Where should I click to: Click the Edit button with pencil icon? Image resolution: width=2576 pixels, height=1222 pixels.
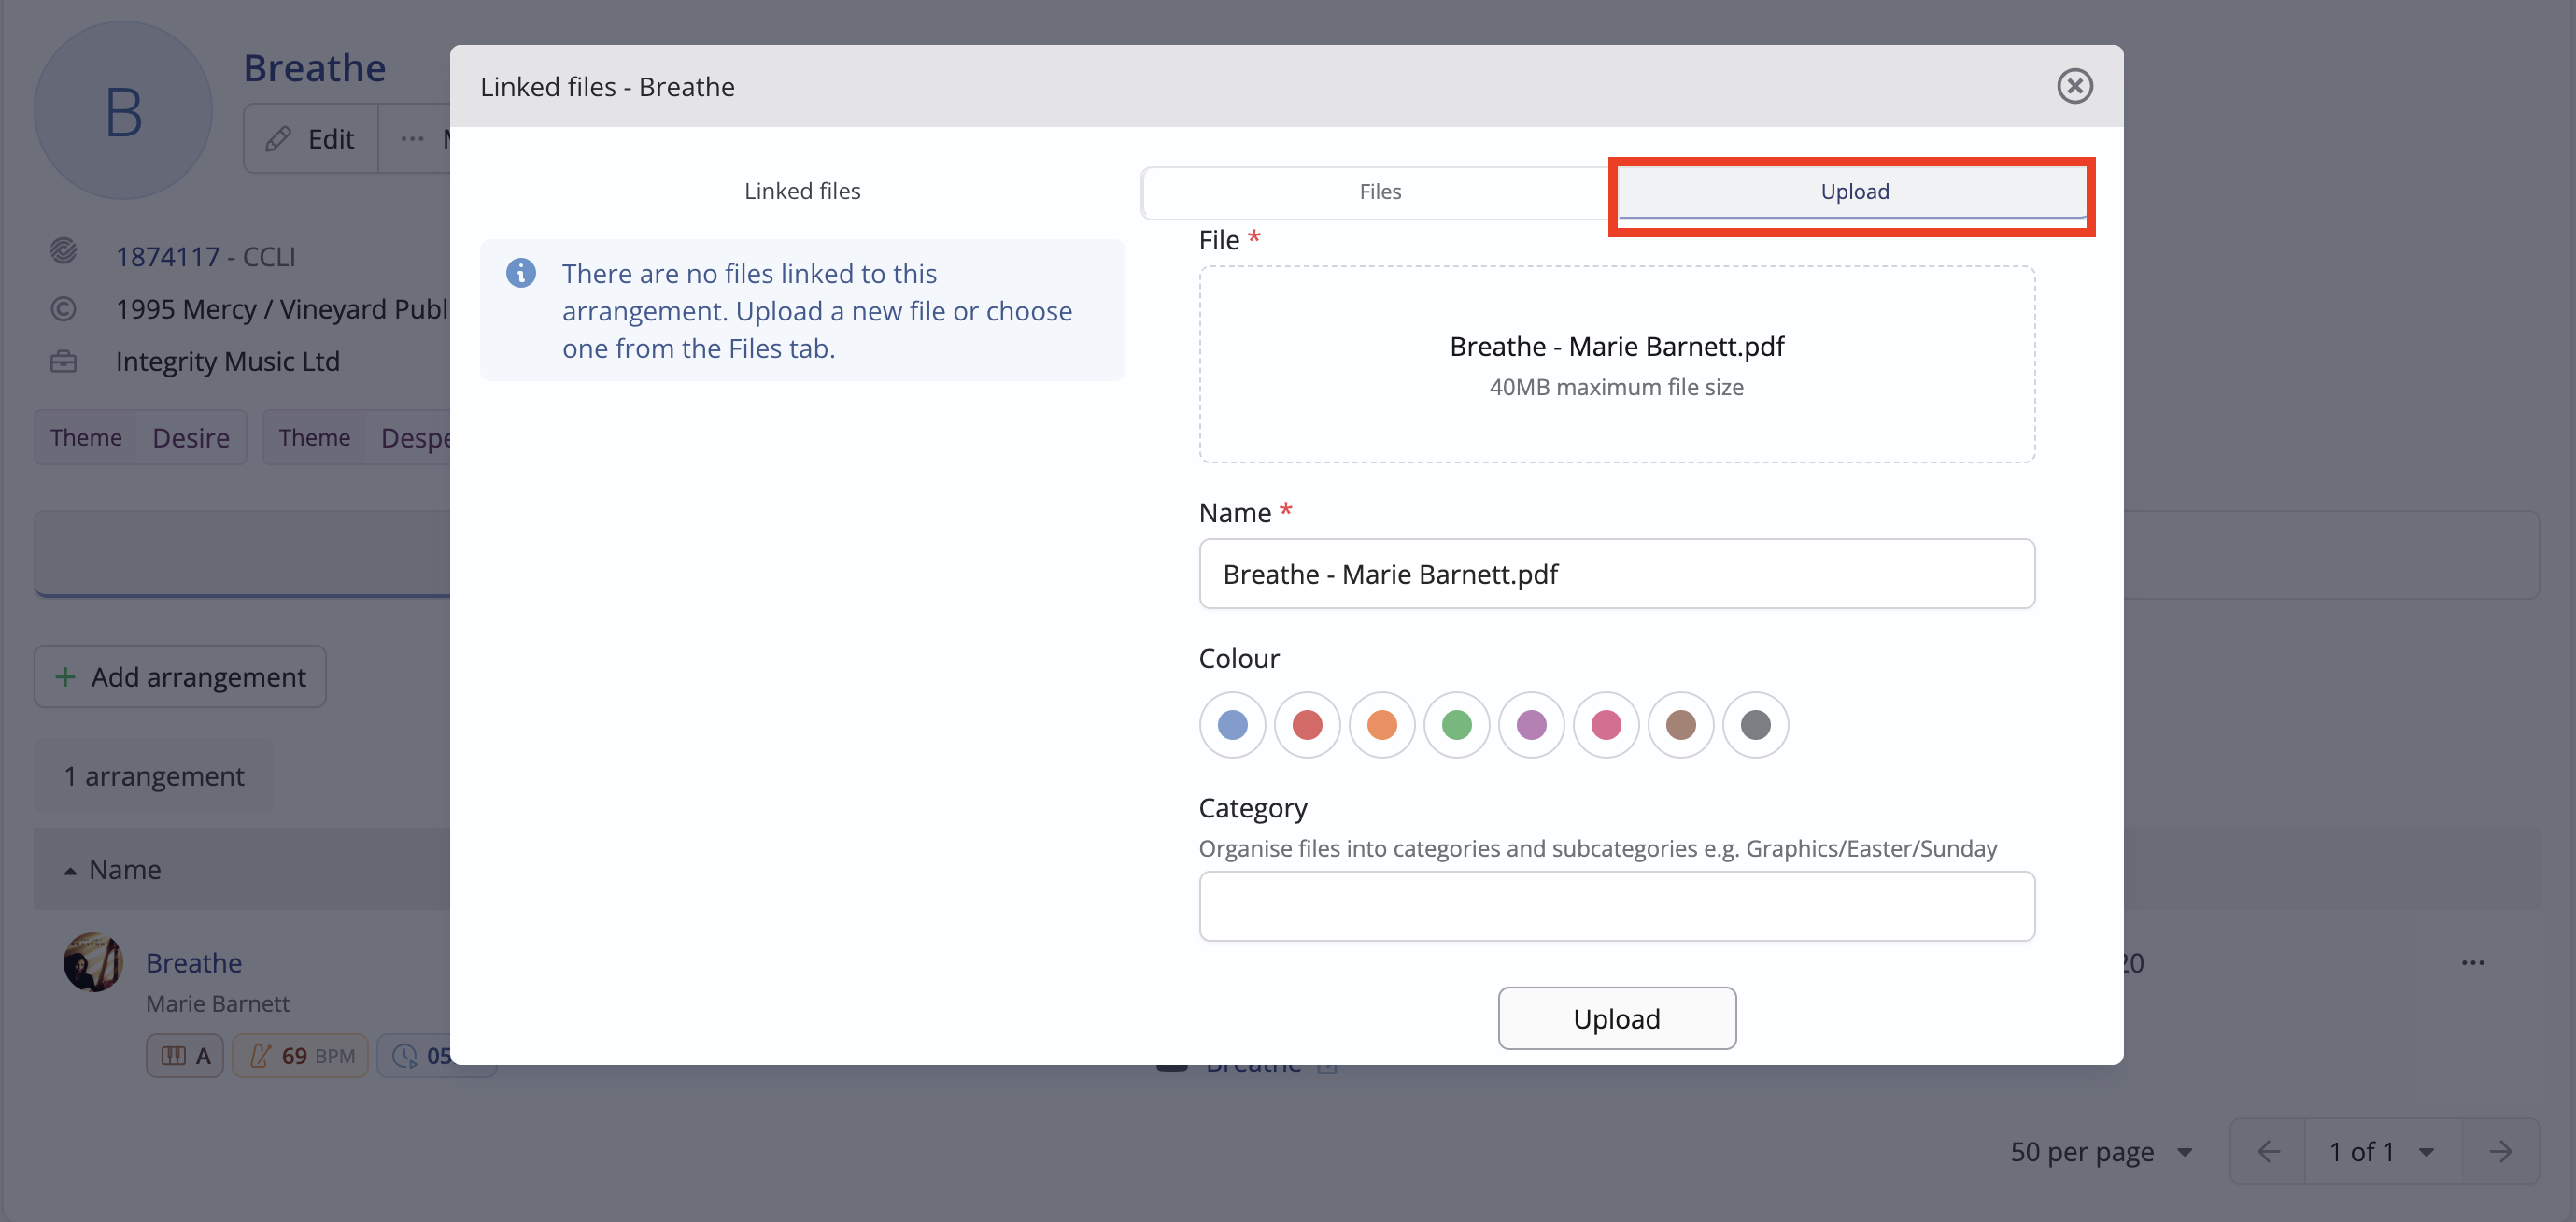click(311, 139)
